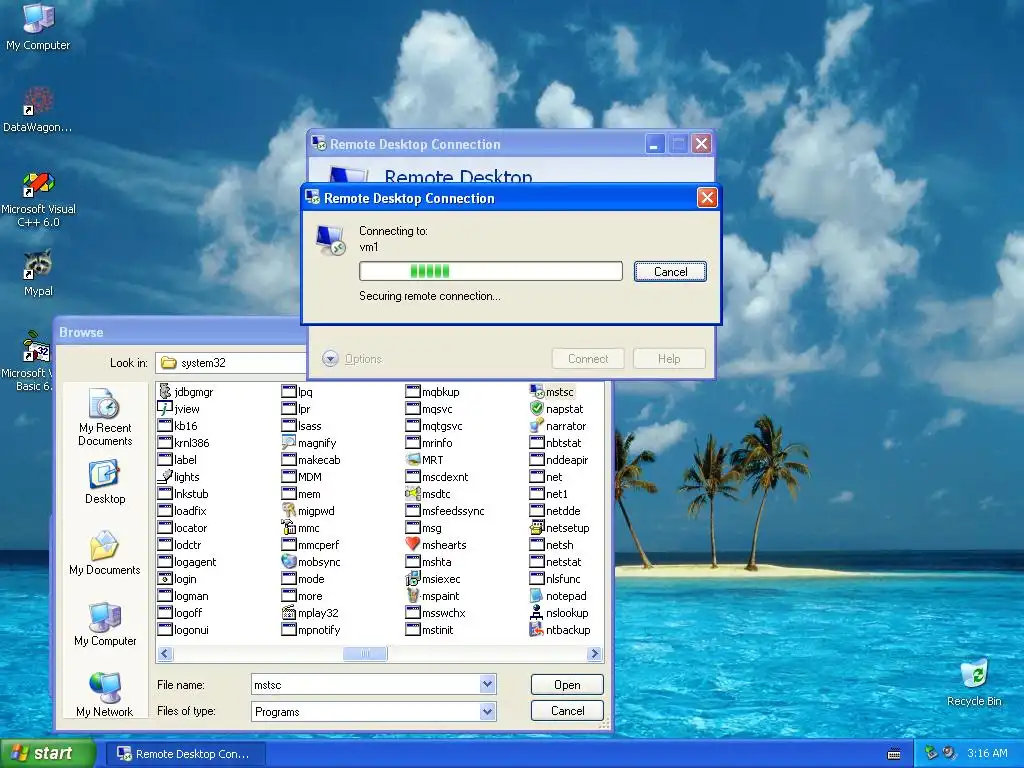Go to Desktop in places bar
This screenshot has width=1024, height=768.
pyautogui.click(x=104, y=482)
